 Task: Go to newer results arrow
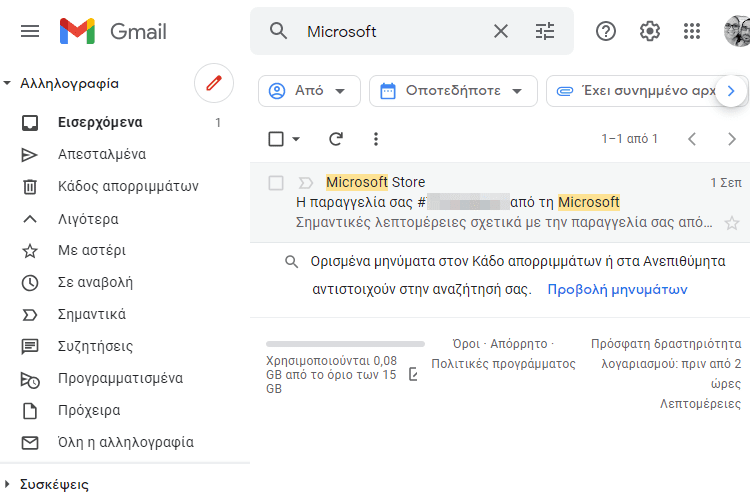tap(692, 139)
